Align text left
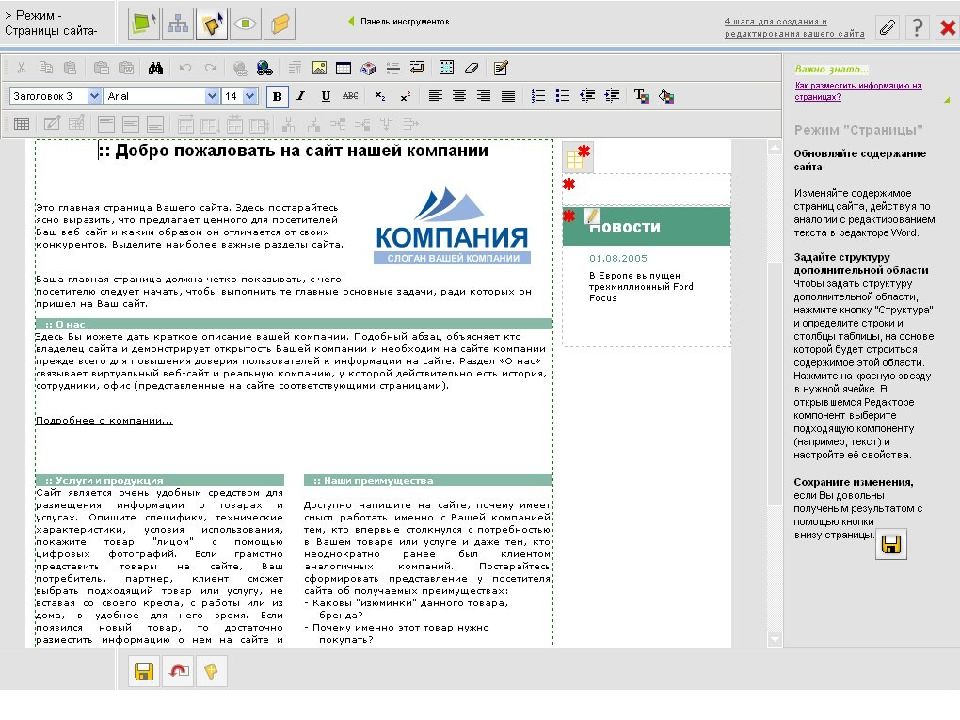The width and height of the screenshot is (960, 720). coord(435,96)
